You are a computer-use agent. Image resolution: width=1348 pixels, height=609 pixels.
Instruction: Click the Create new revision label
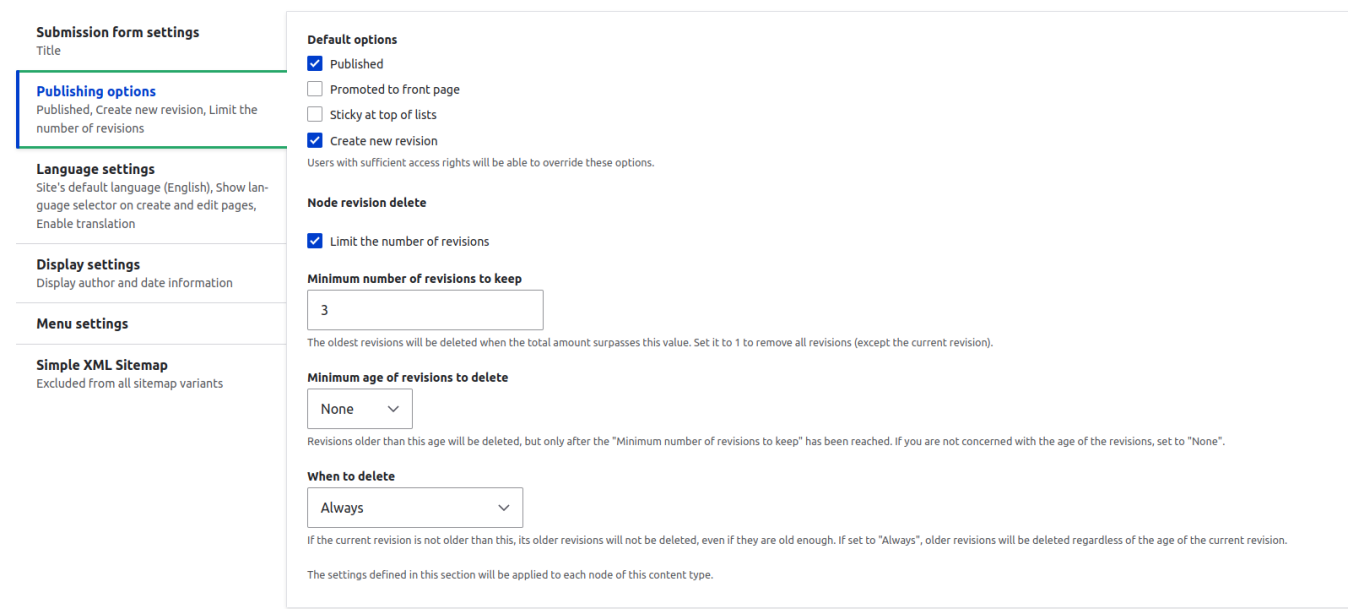pos(384,141)
